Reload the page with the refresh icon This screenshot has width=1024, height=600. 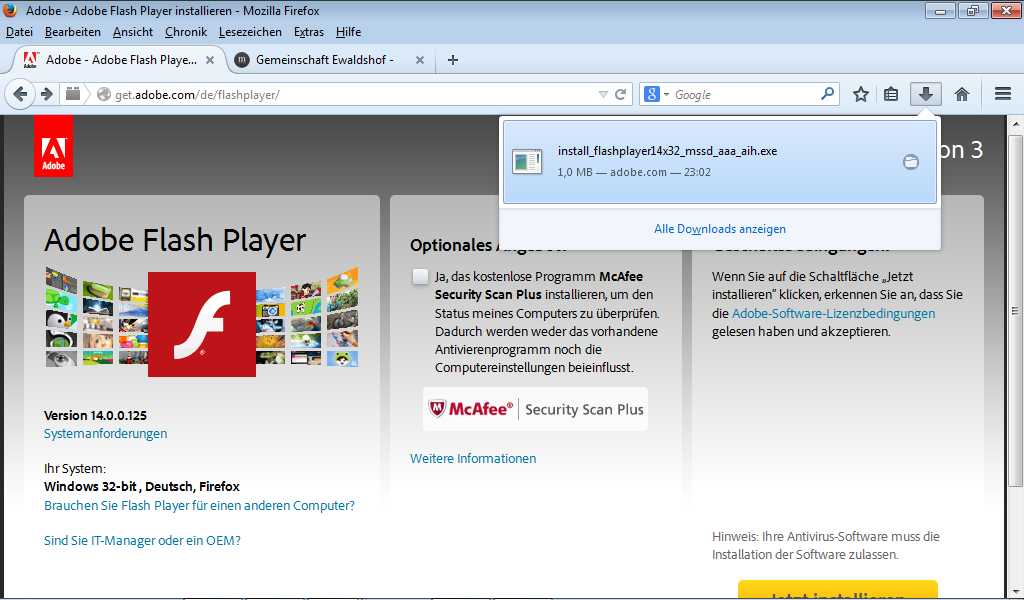tap(620, 95)
